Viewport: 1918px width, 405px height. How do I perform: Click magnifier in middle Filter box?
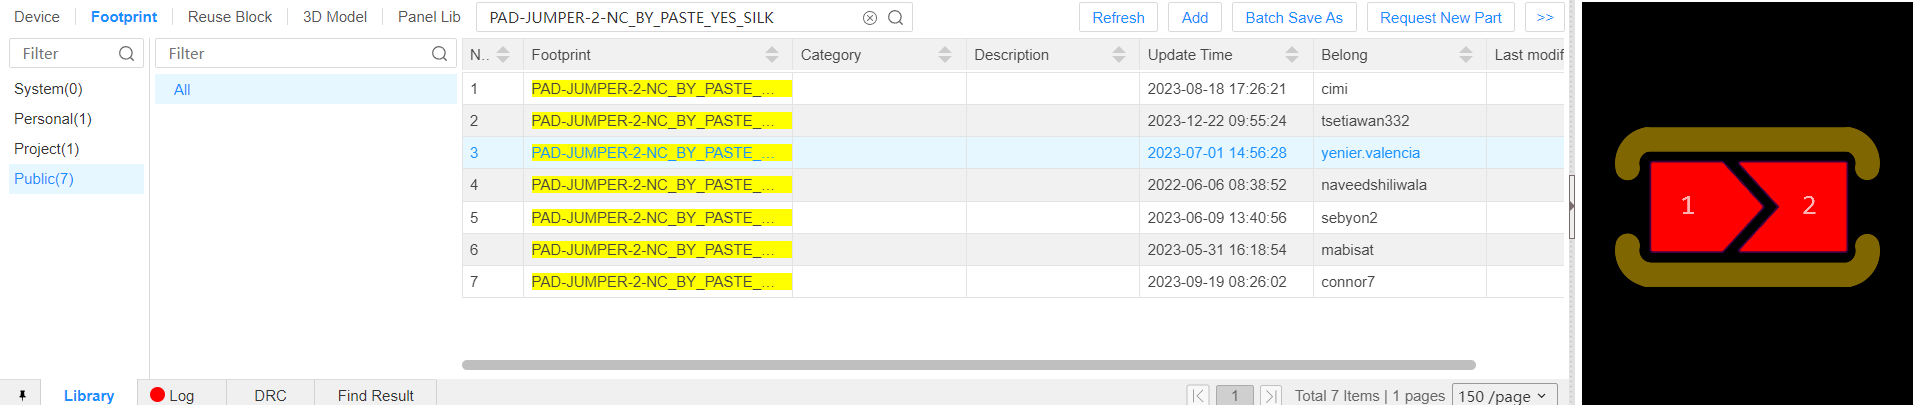[x=439, y=54]
